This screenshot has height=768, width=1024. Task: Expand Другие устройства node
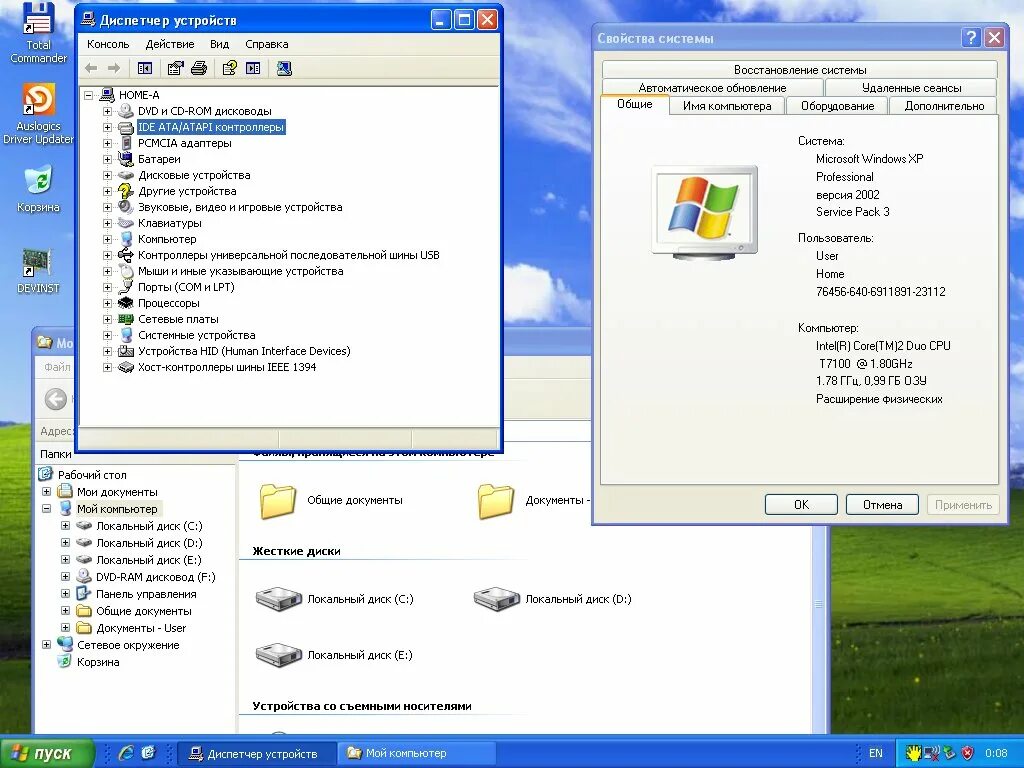point(107,191)
